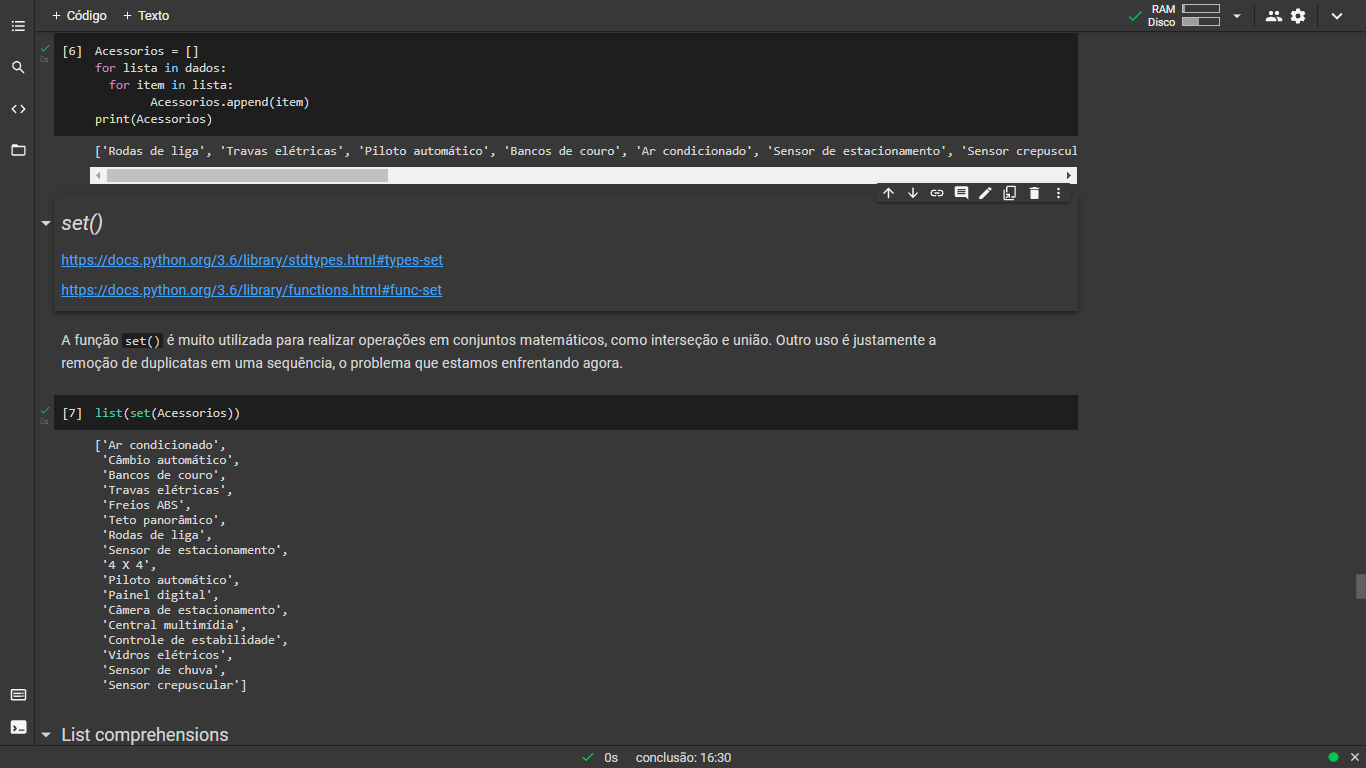The image size is (1366, 768).
Task: Open the settings gear icon
Action: (1298, 16)
